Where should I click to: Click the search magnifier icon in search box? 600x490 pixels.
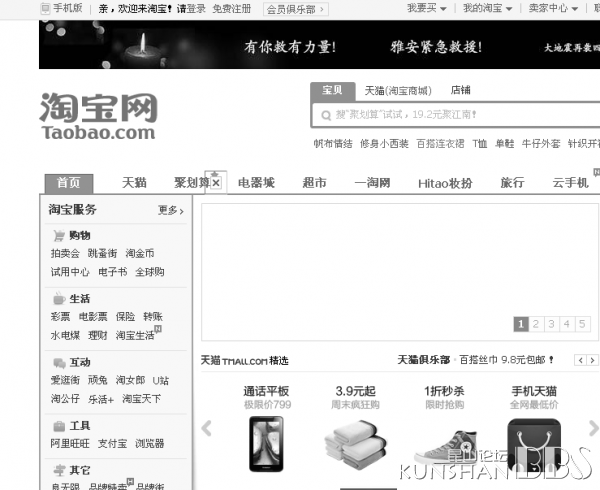click(x=326, y=115)
